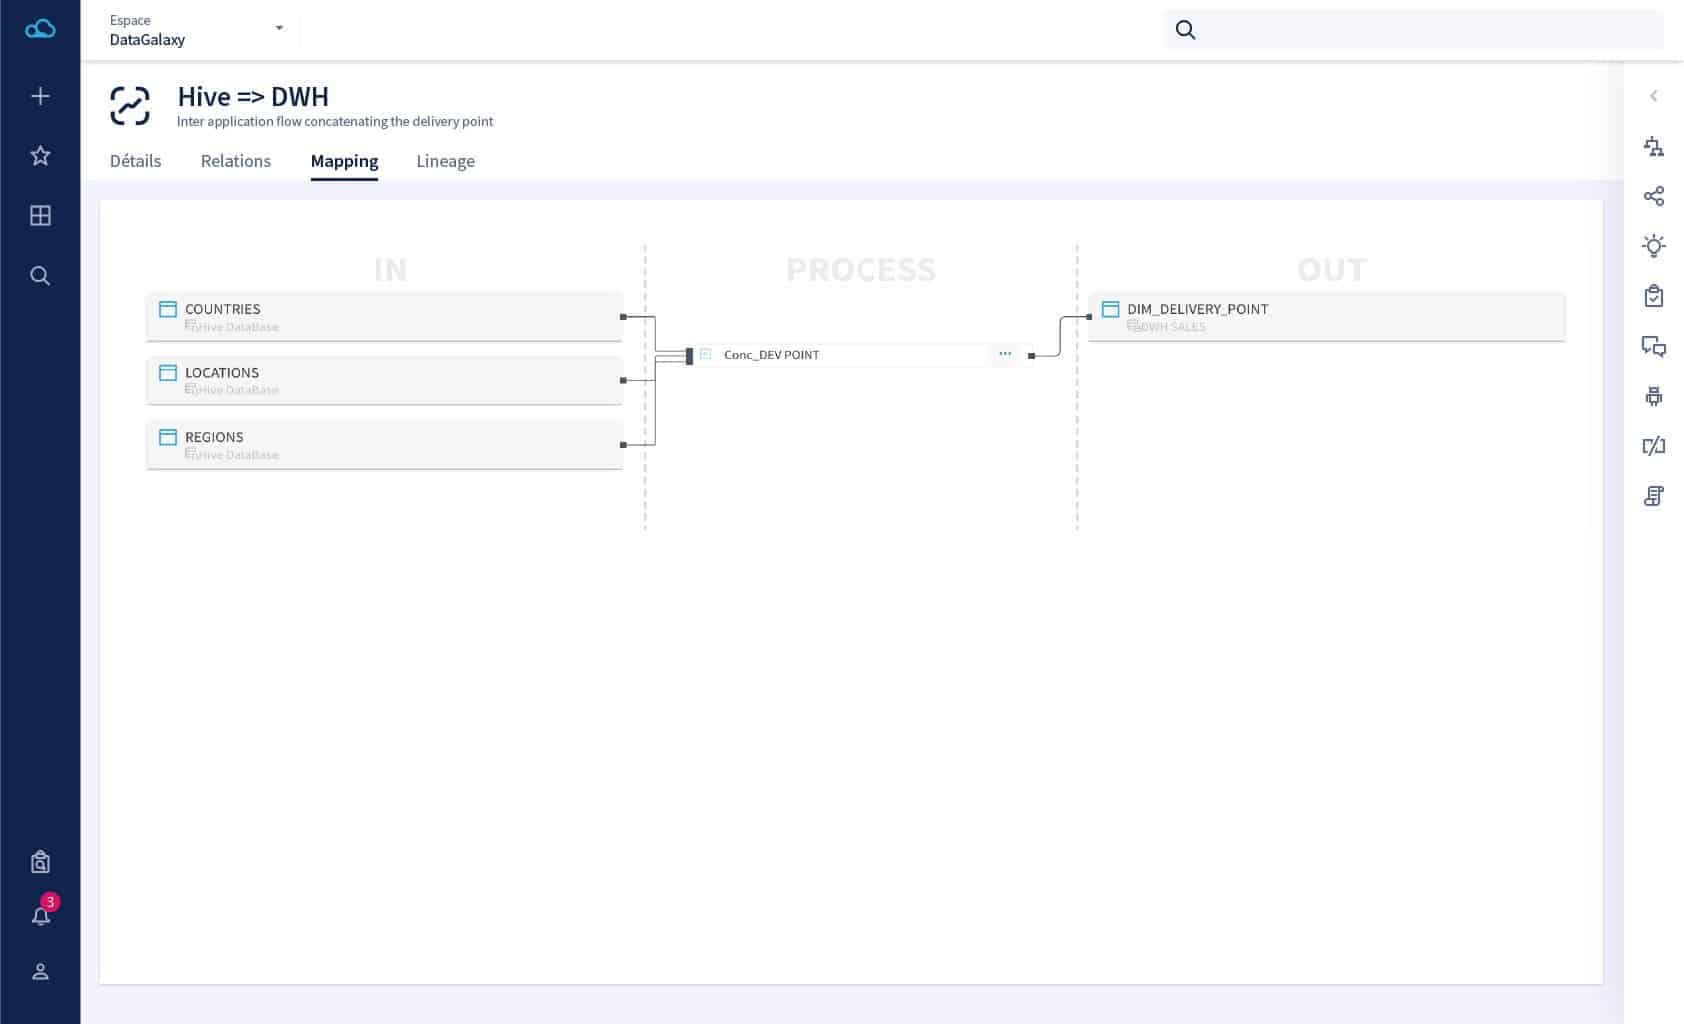1684x1024 pixels.
Task: Open the Espace DataGalaxy workspace dropdown
Action: click(x=196, y=30)
